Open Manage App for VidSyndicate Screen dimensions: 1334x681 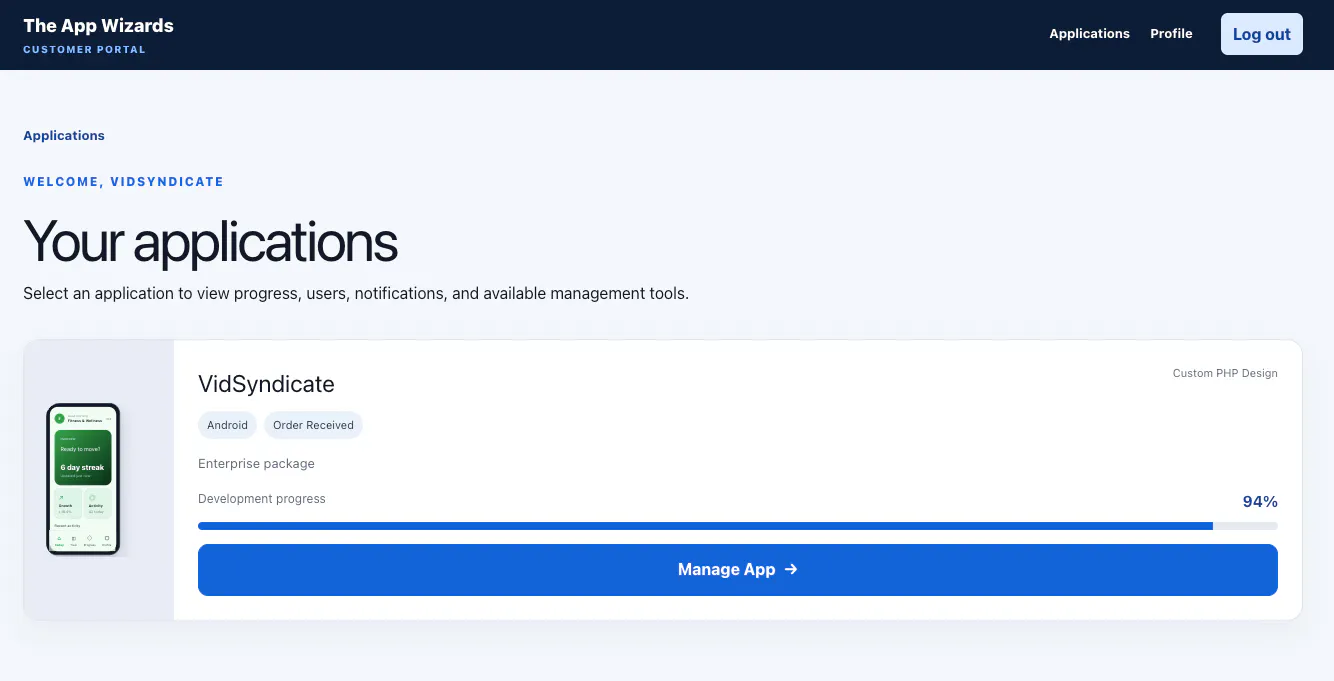point(737,570)
